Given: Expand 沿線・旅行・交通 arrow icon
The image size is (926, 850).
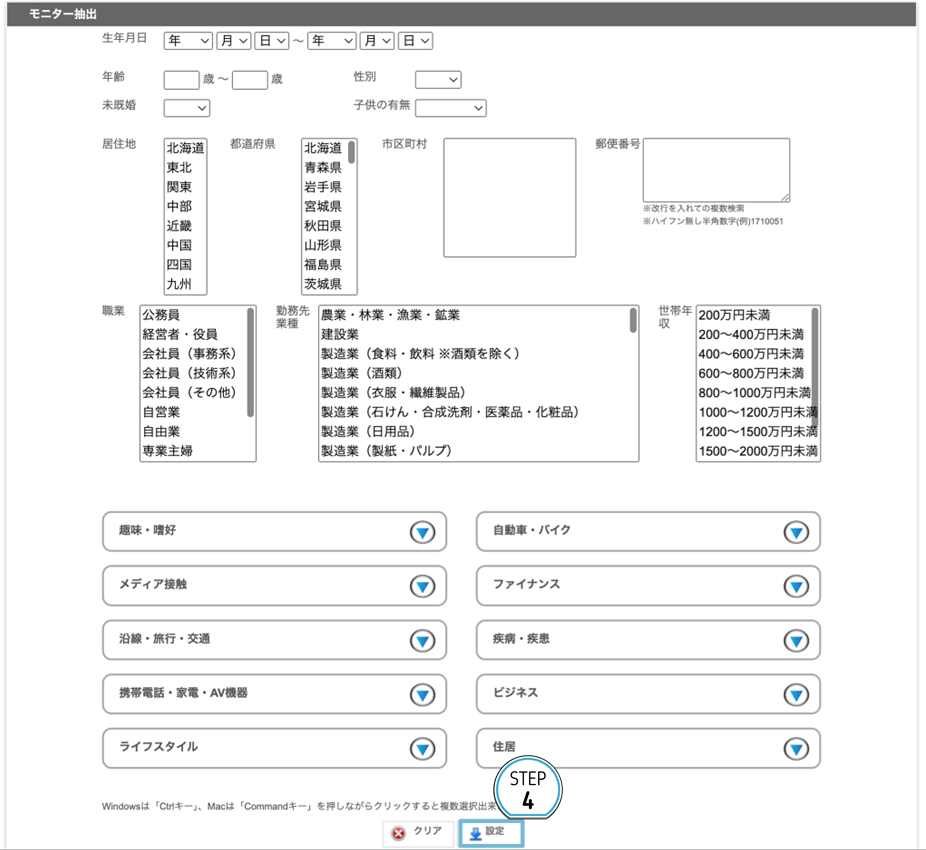Looking at the screenshot, I should [x=422, y=640].
